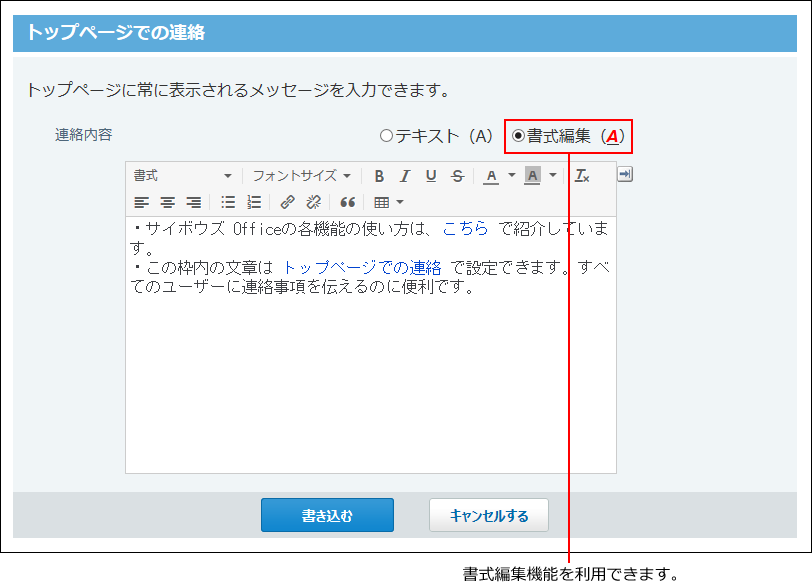Viewport: 812px width, 585px height.
Task: Toggle underline text formatting
Action: point(431,176)
